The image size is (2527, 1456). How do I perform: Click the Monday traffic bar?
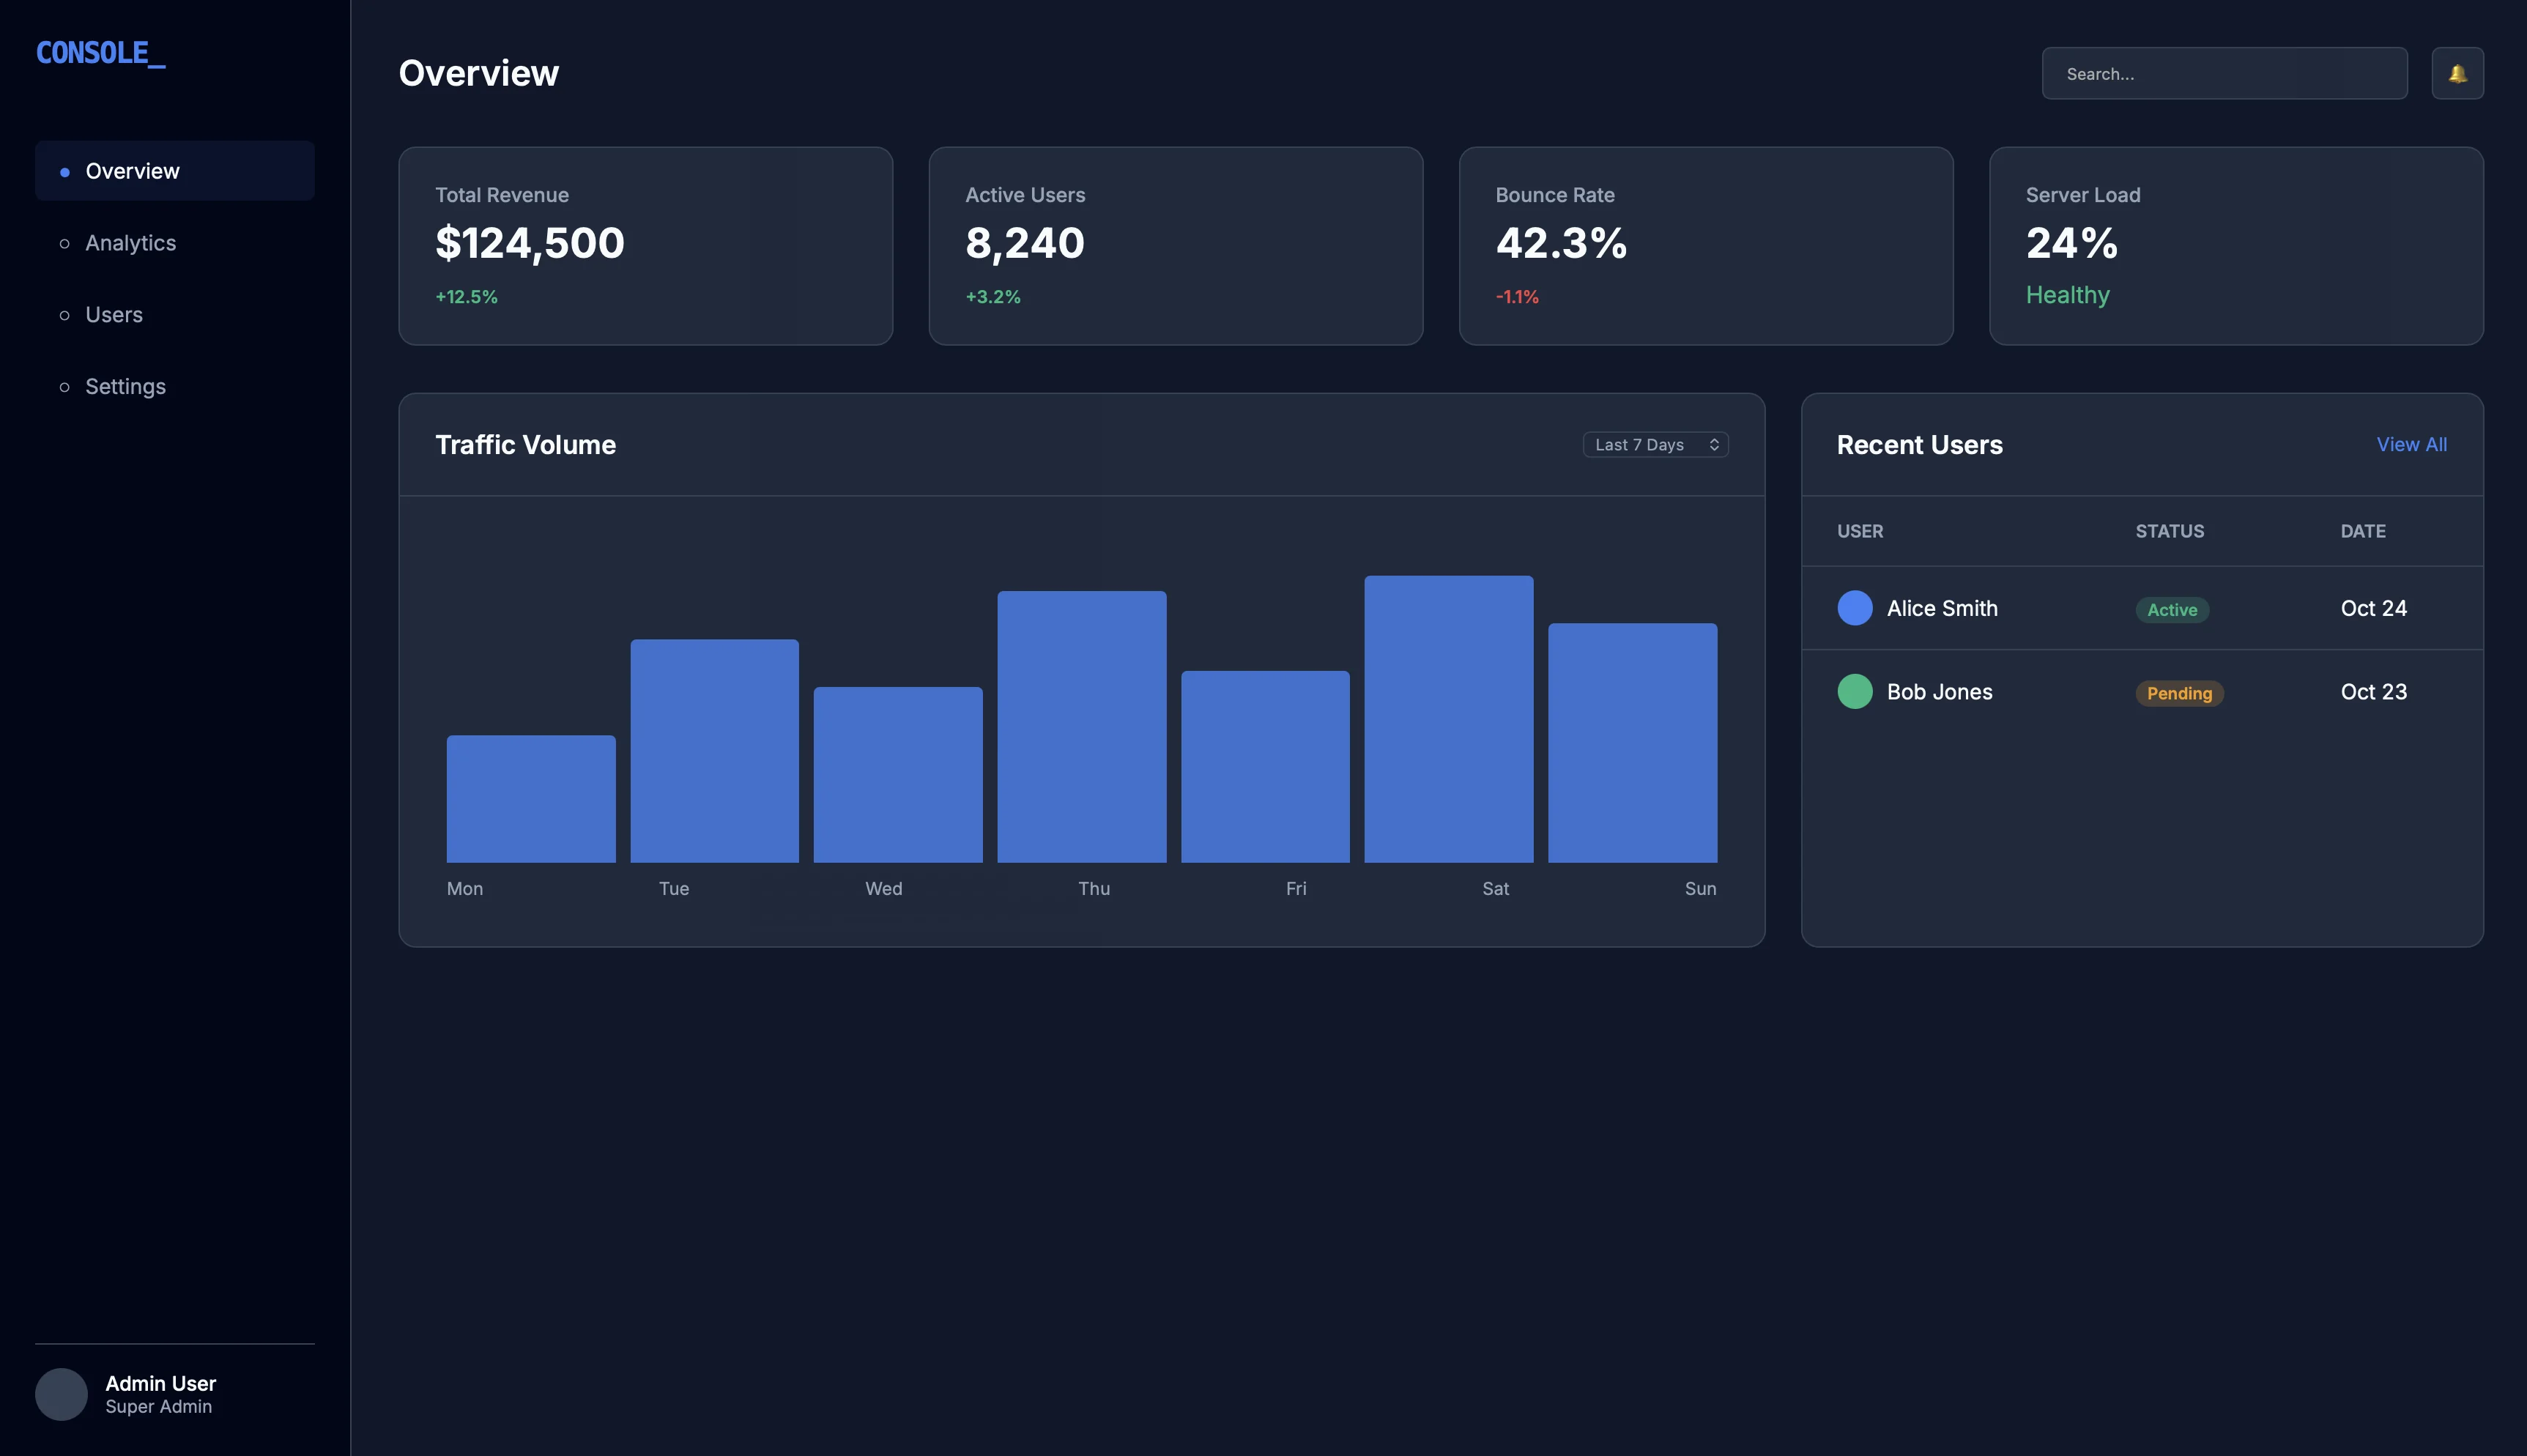click(x=530, y=798)
